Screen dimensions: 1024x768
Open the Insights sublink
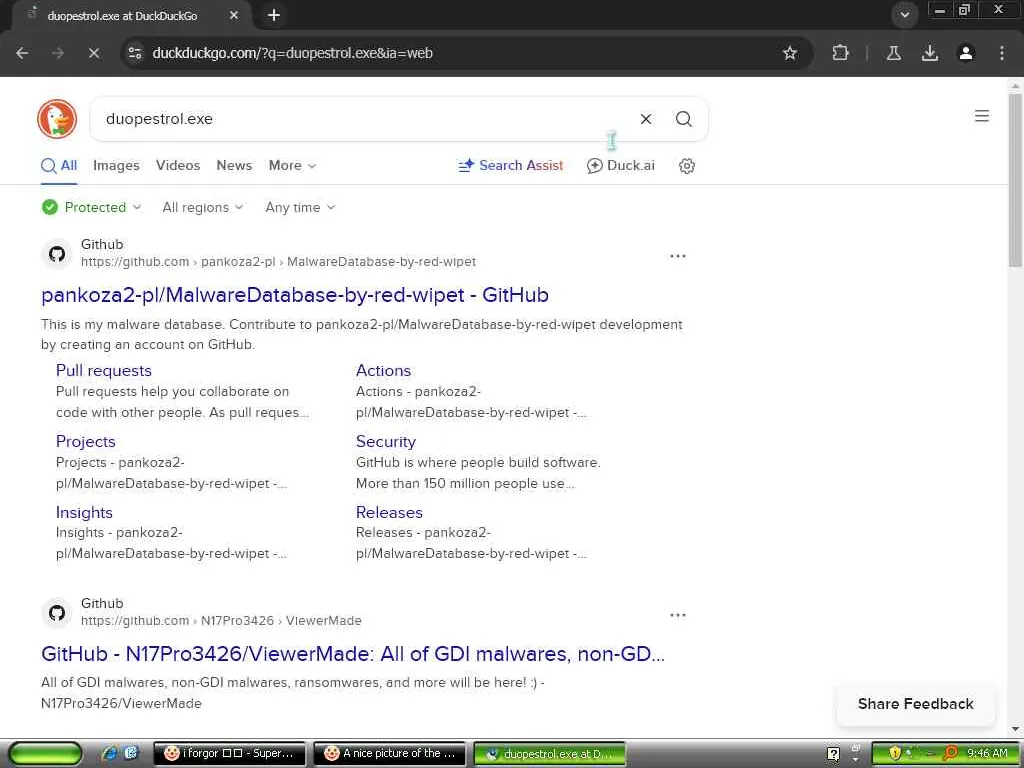(x=84, y=513)
